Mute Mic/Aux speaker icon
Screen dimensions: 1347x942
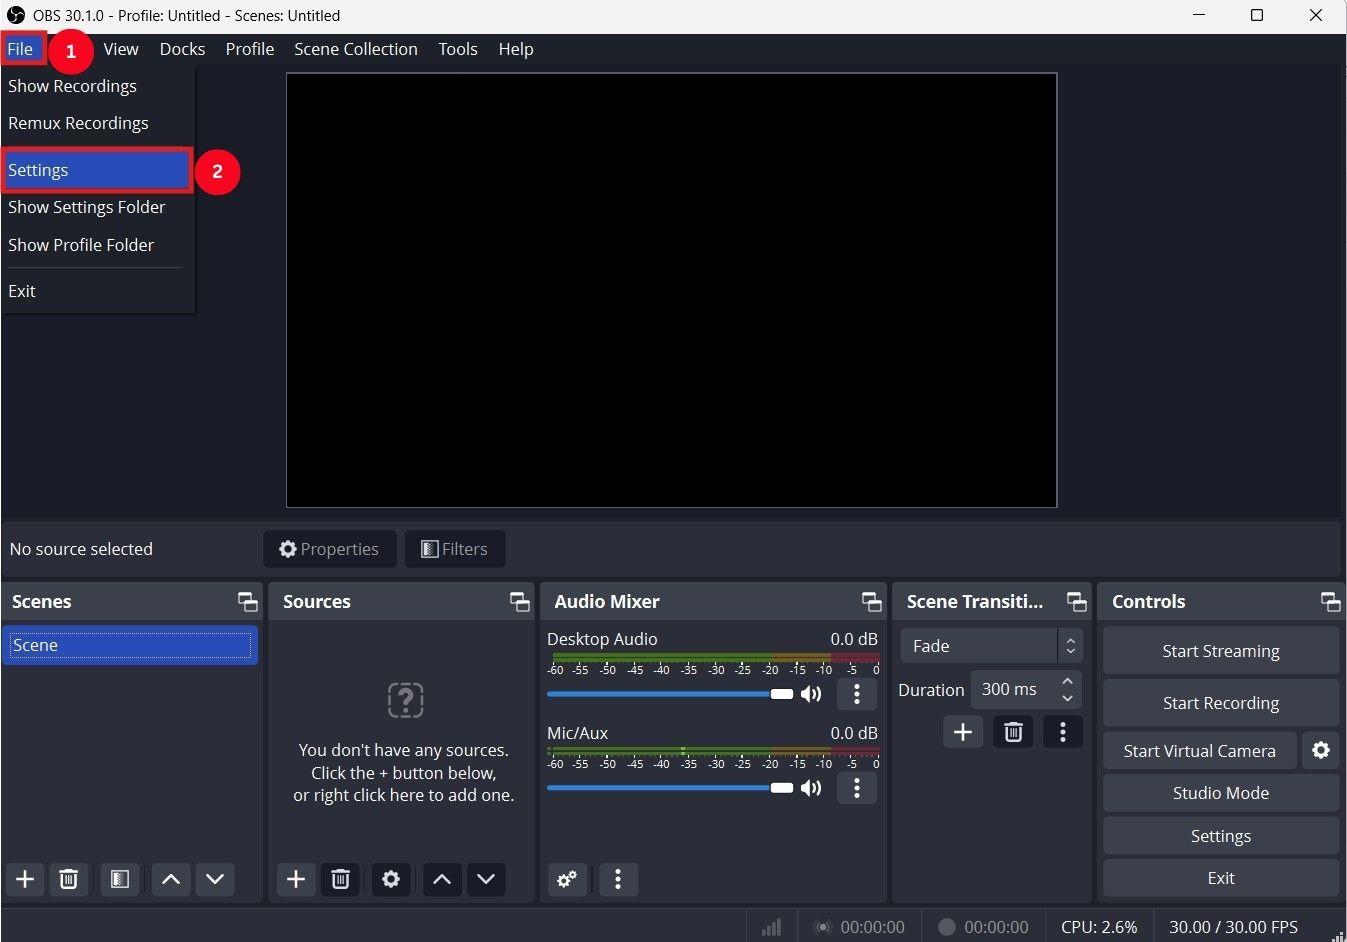pyautogui.click(x=811, y=788)
